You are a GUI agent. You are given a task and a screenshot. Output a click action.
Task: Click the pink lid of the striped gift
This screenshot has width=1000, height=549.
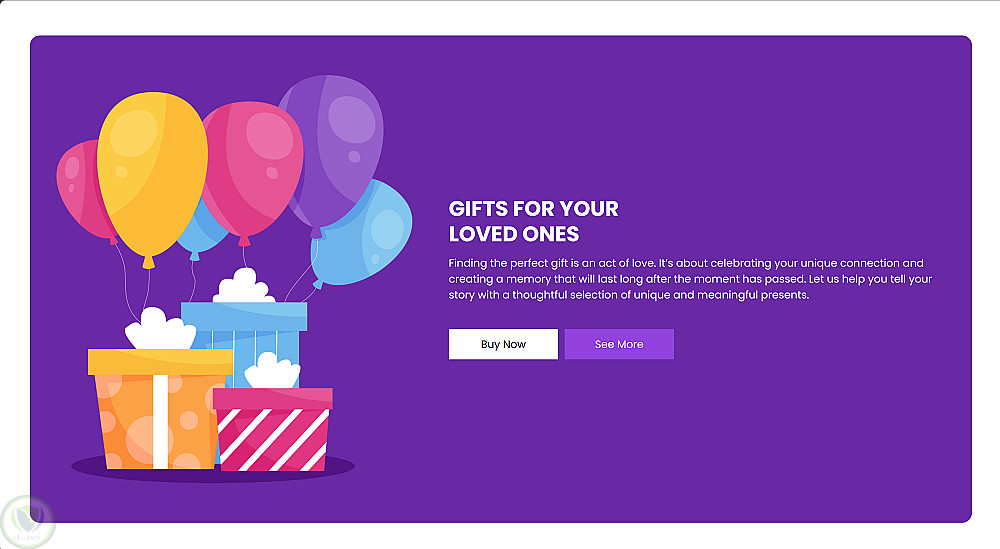pyautogui.click(x=272, y=398)
